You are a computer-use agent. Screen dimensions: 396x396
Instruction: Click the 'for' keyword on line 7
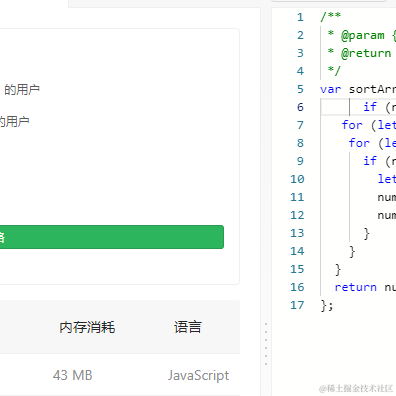tap(352, 125)
